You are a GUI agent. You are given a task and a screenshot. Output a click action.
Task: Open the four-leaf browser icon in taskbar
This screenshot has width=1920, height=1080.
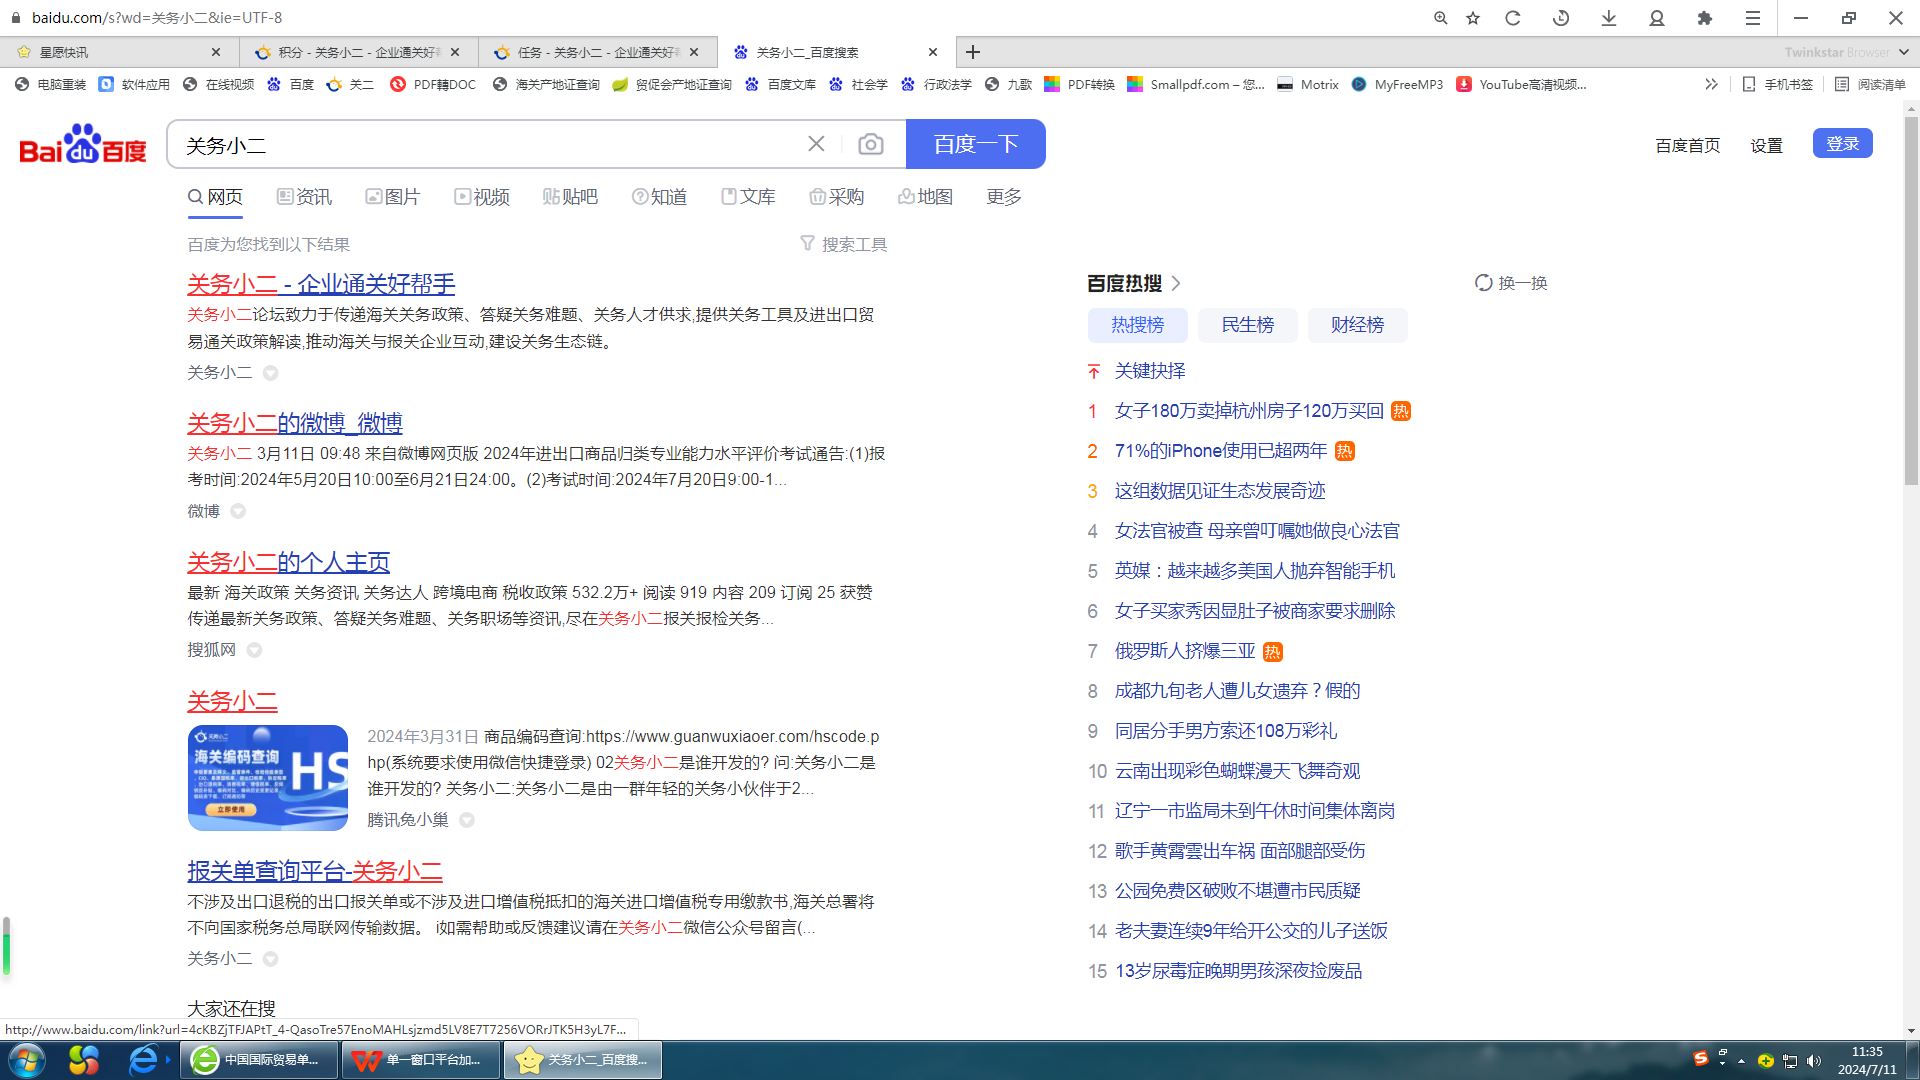point(84,1060)
